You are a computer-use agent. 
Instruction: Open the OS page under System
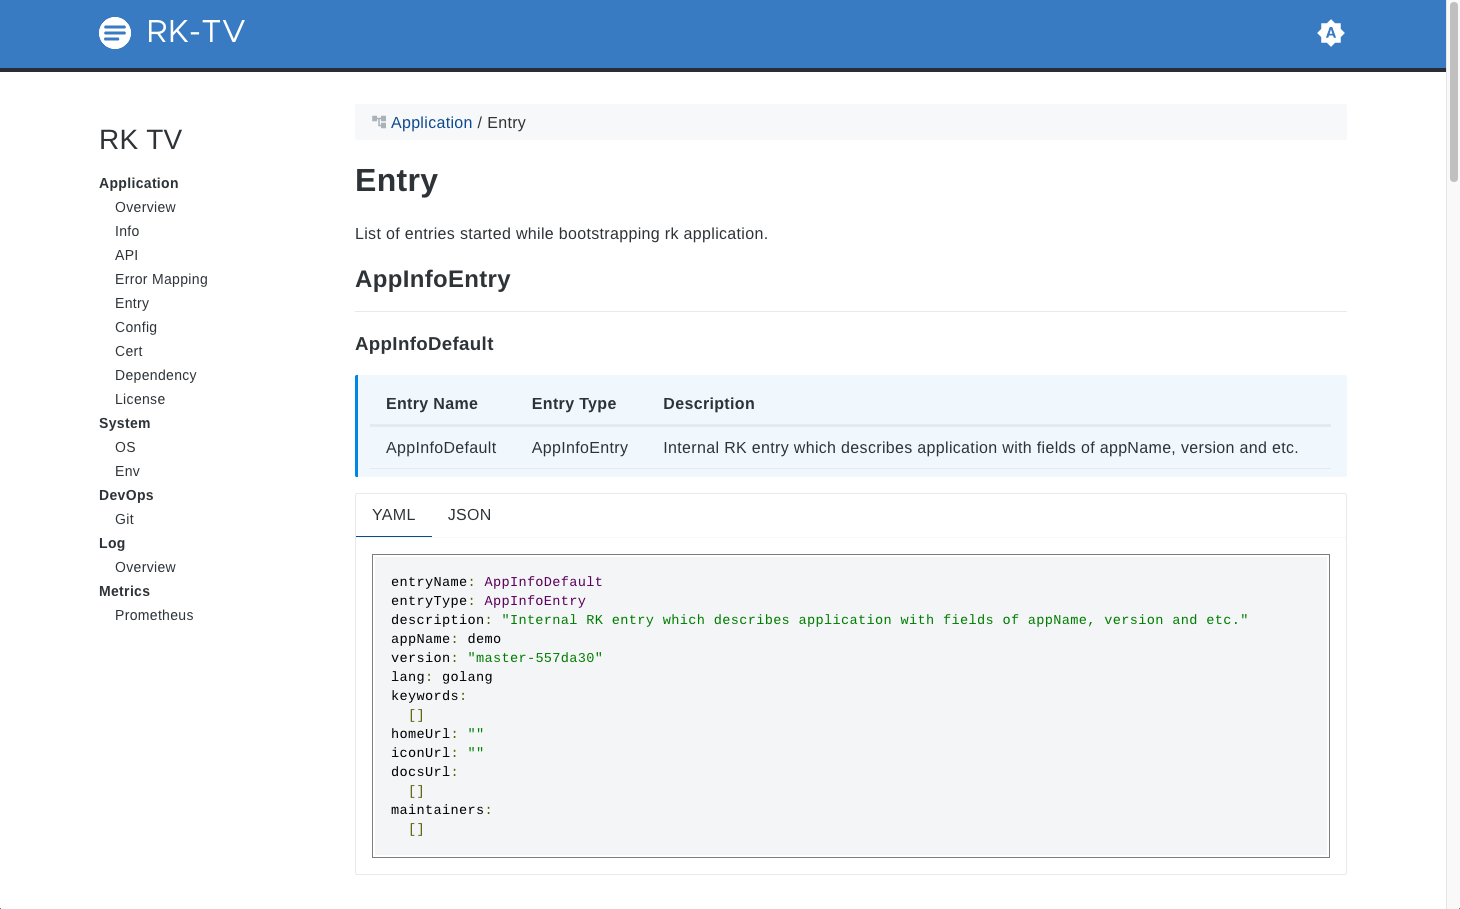coord(125,447)
